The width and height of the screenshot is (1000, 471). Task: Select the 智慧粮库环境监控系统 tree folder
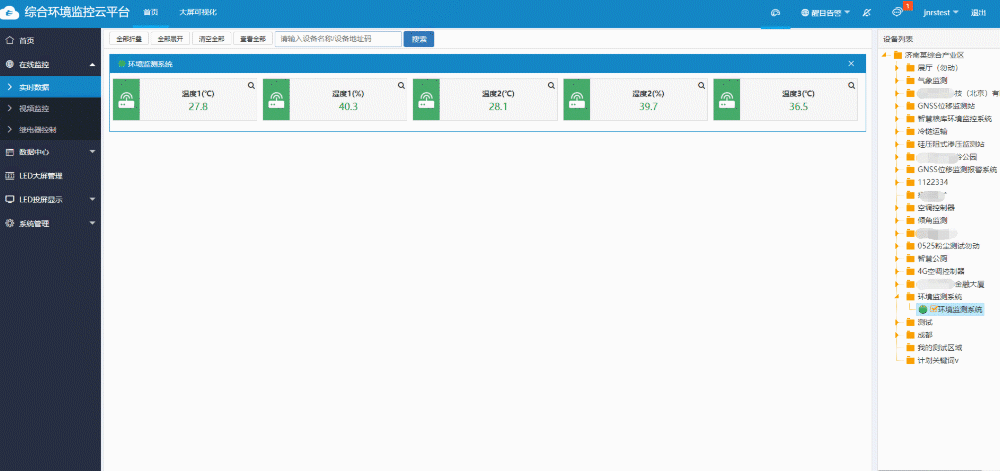pos(955,119)
